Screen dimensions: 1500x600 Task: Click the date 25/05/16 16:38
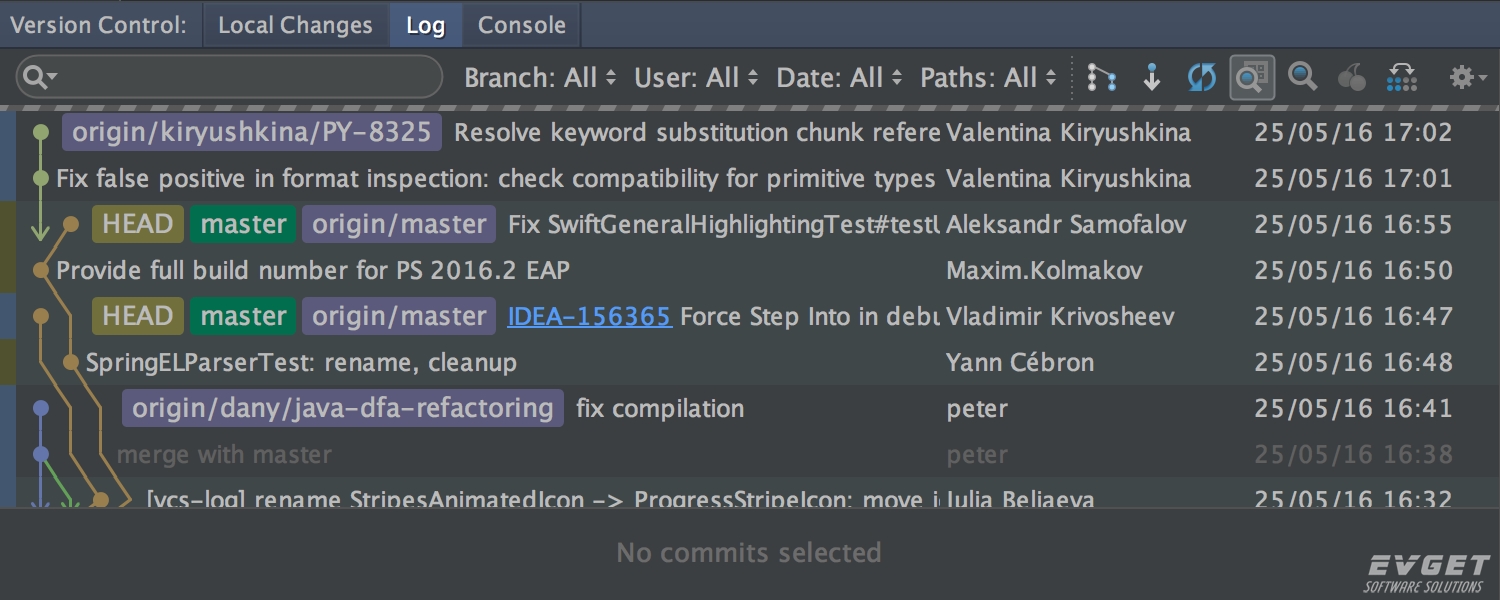coord(1353,455)
